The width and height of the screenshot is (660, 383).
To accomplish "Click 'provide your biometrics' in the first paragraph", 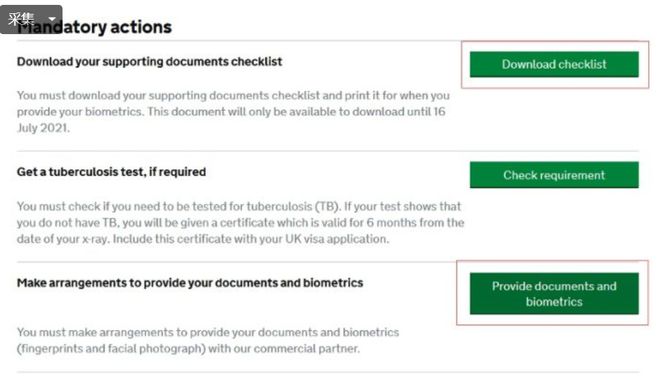I will [x=79, y=112].
